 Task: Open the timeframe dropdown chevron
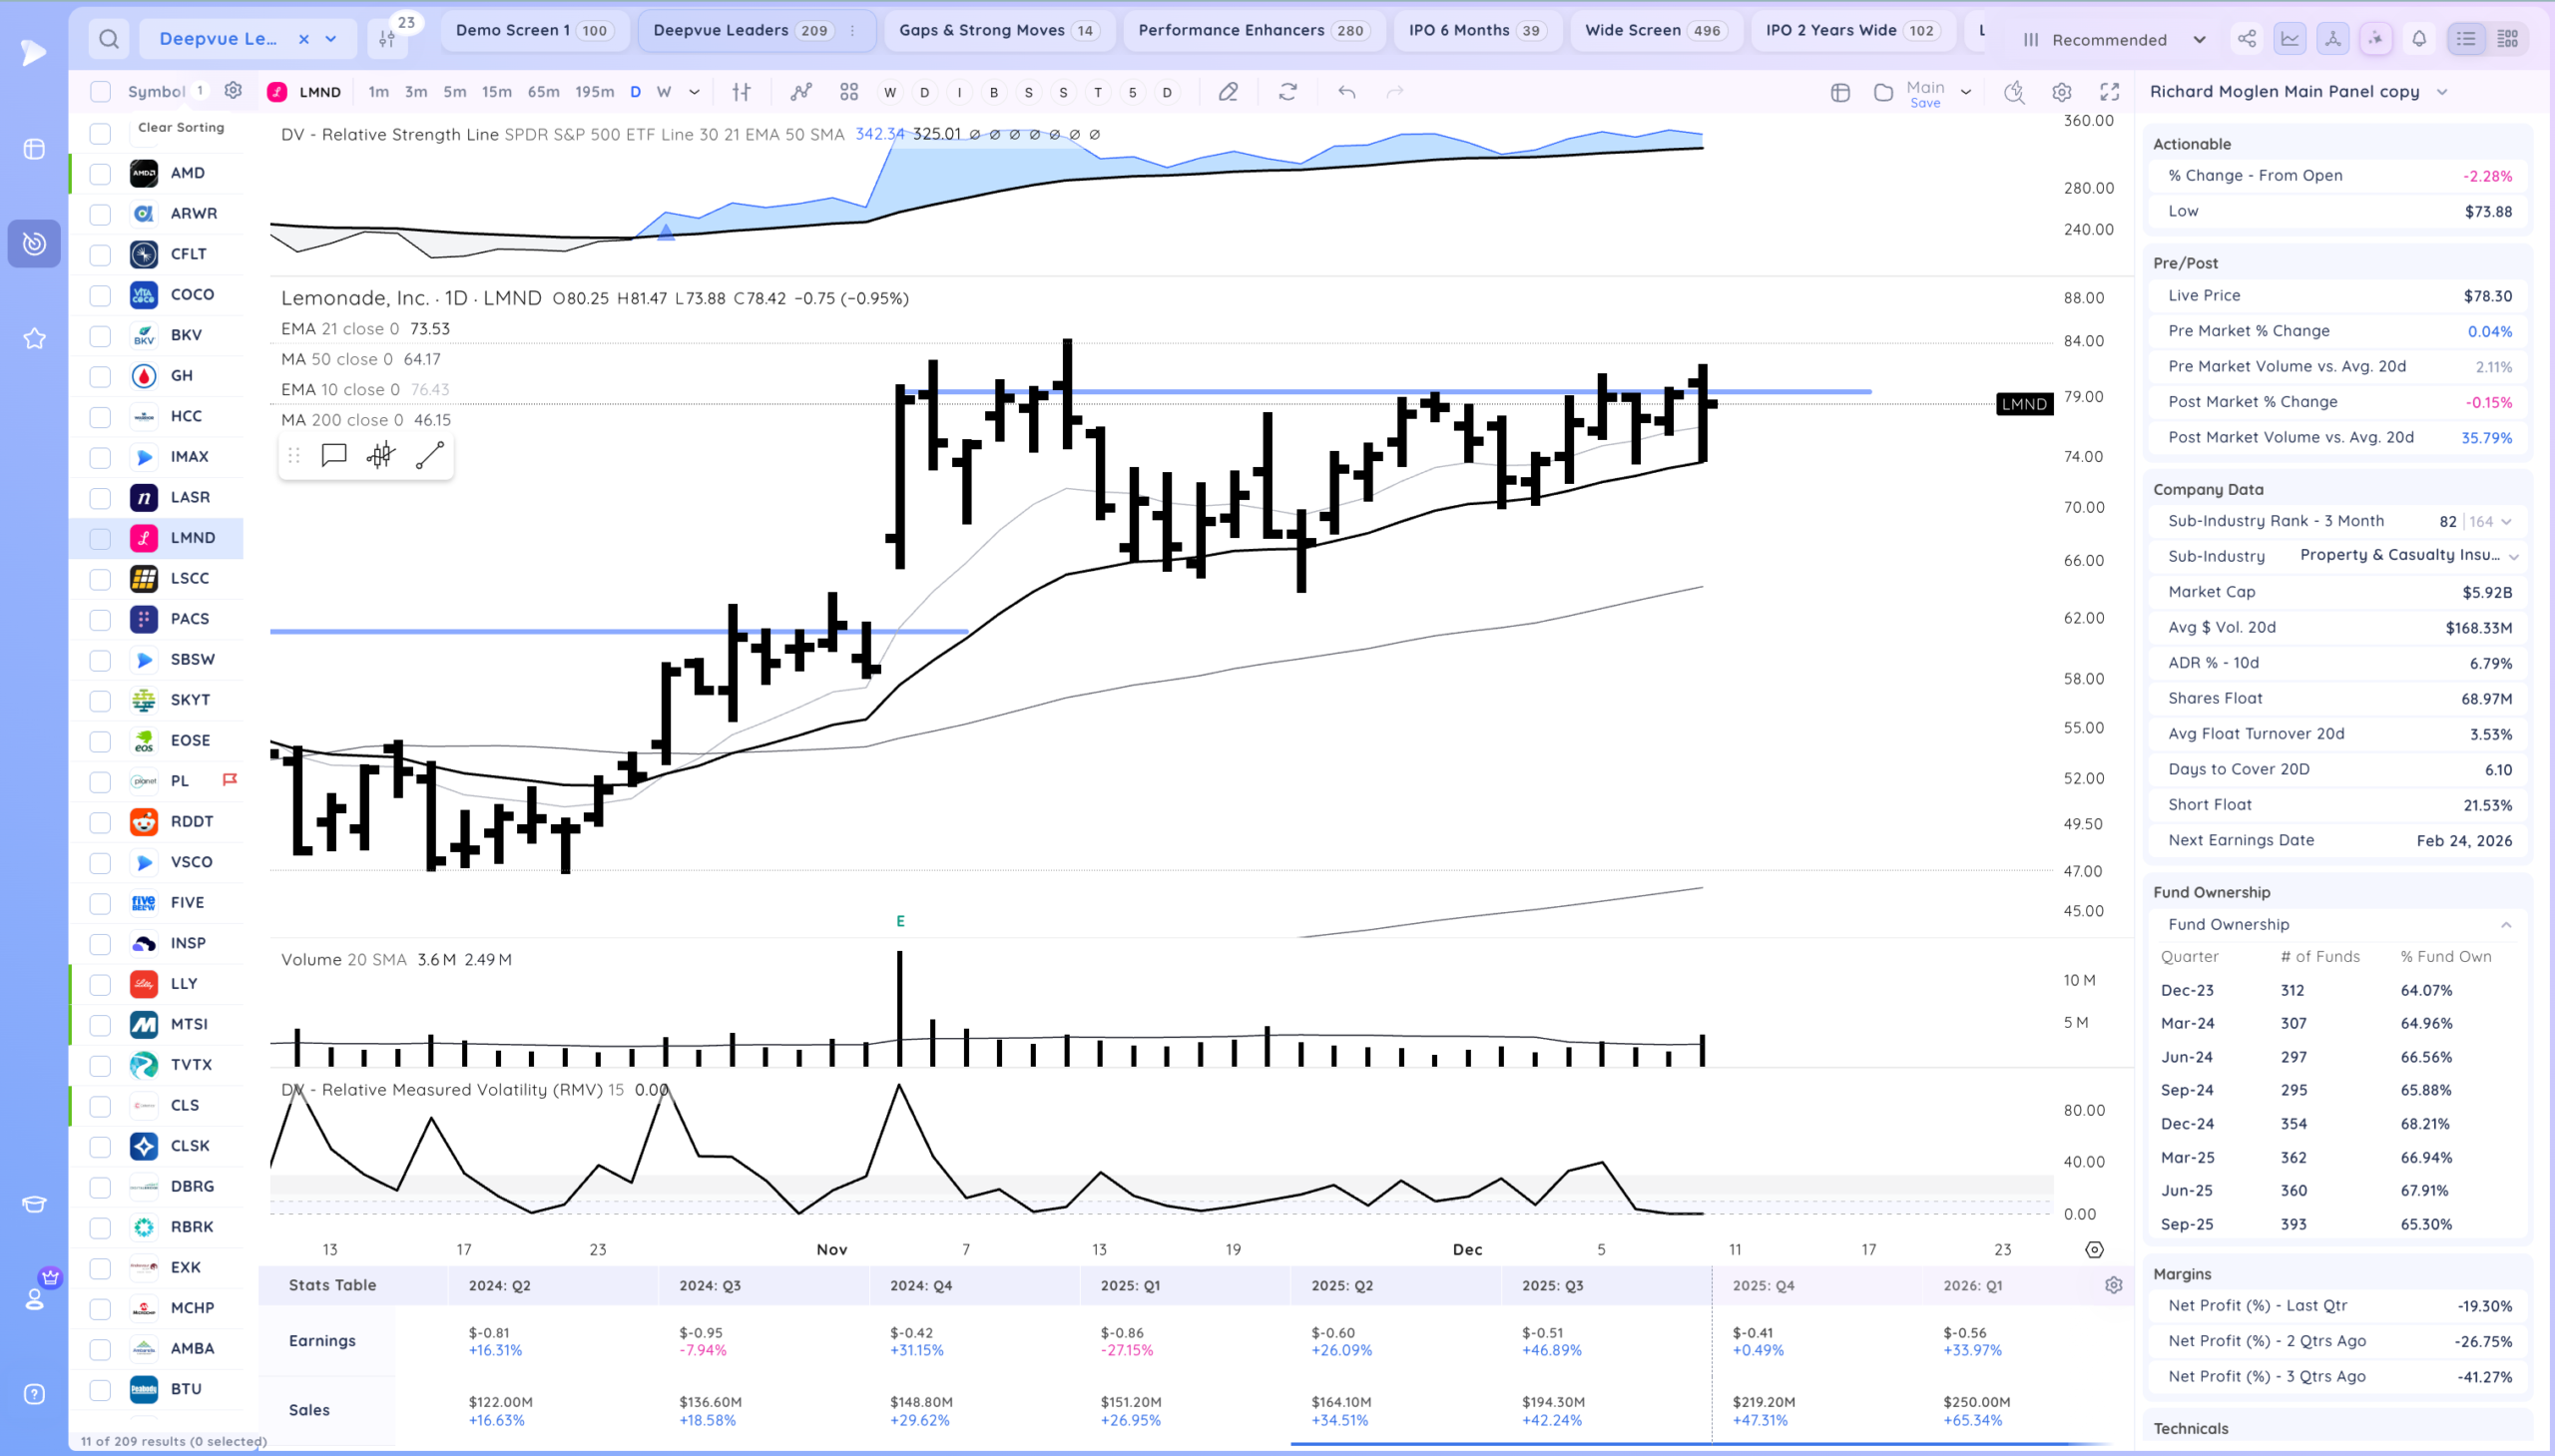coord(694,92)
